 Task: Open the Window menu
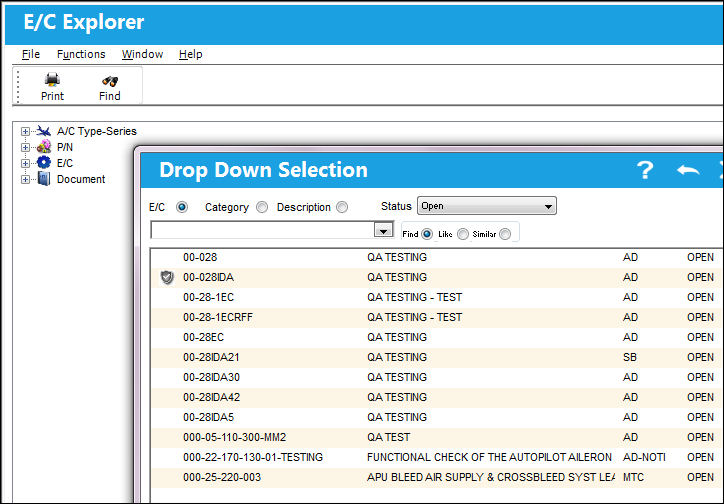pyautogui.click(x=142, y=54)
